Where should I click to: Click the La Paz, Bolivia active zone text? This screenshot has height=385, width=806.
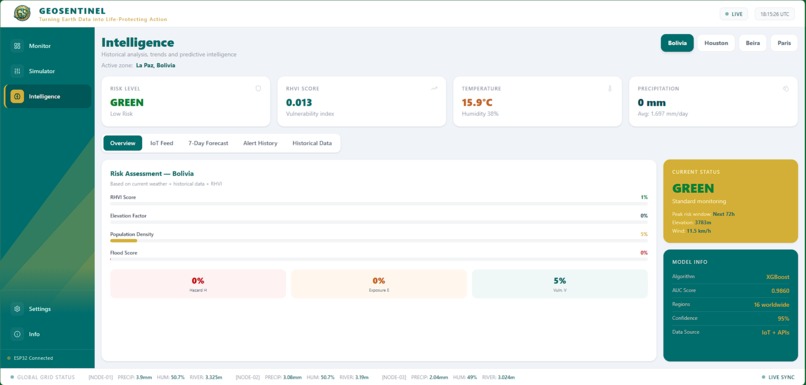(x=156, y=65)
